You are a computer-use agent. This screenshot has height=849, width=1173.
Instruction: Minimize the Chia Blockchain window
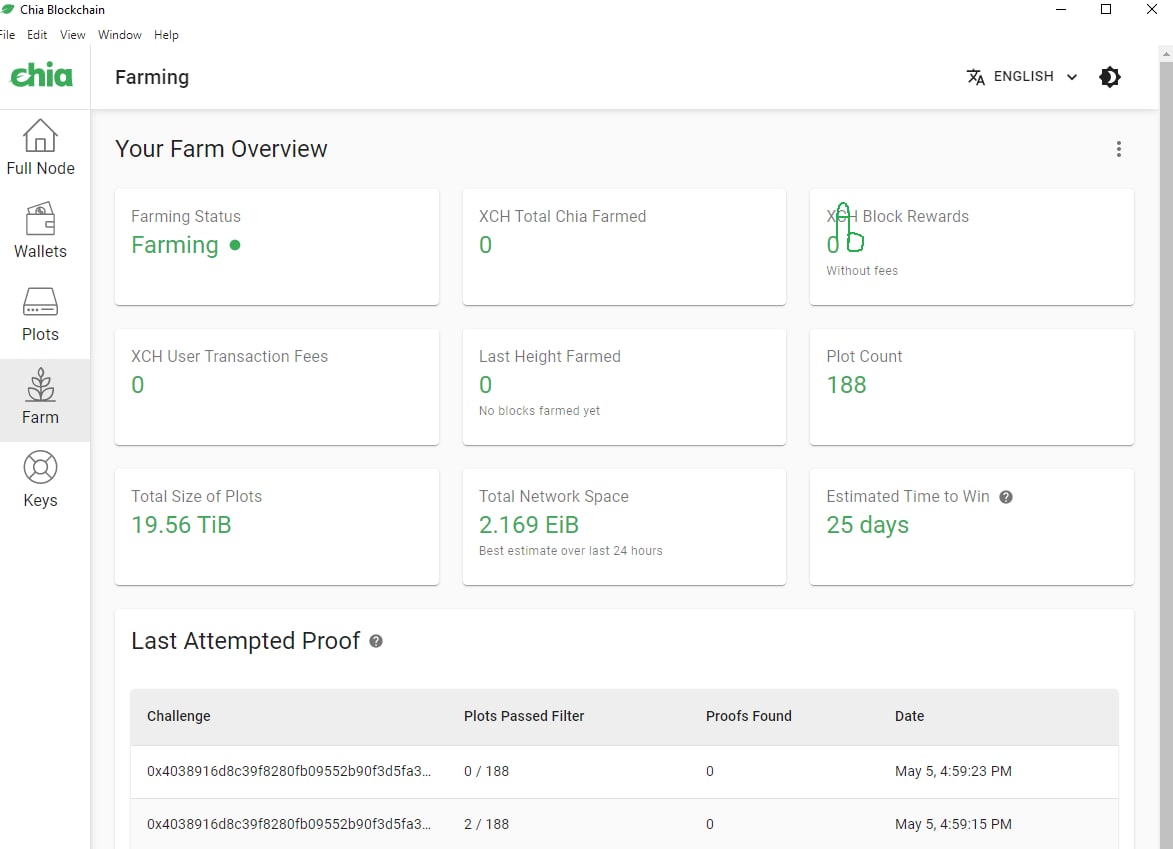[1061, 9]
